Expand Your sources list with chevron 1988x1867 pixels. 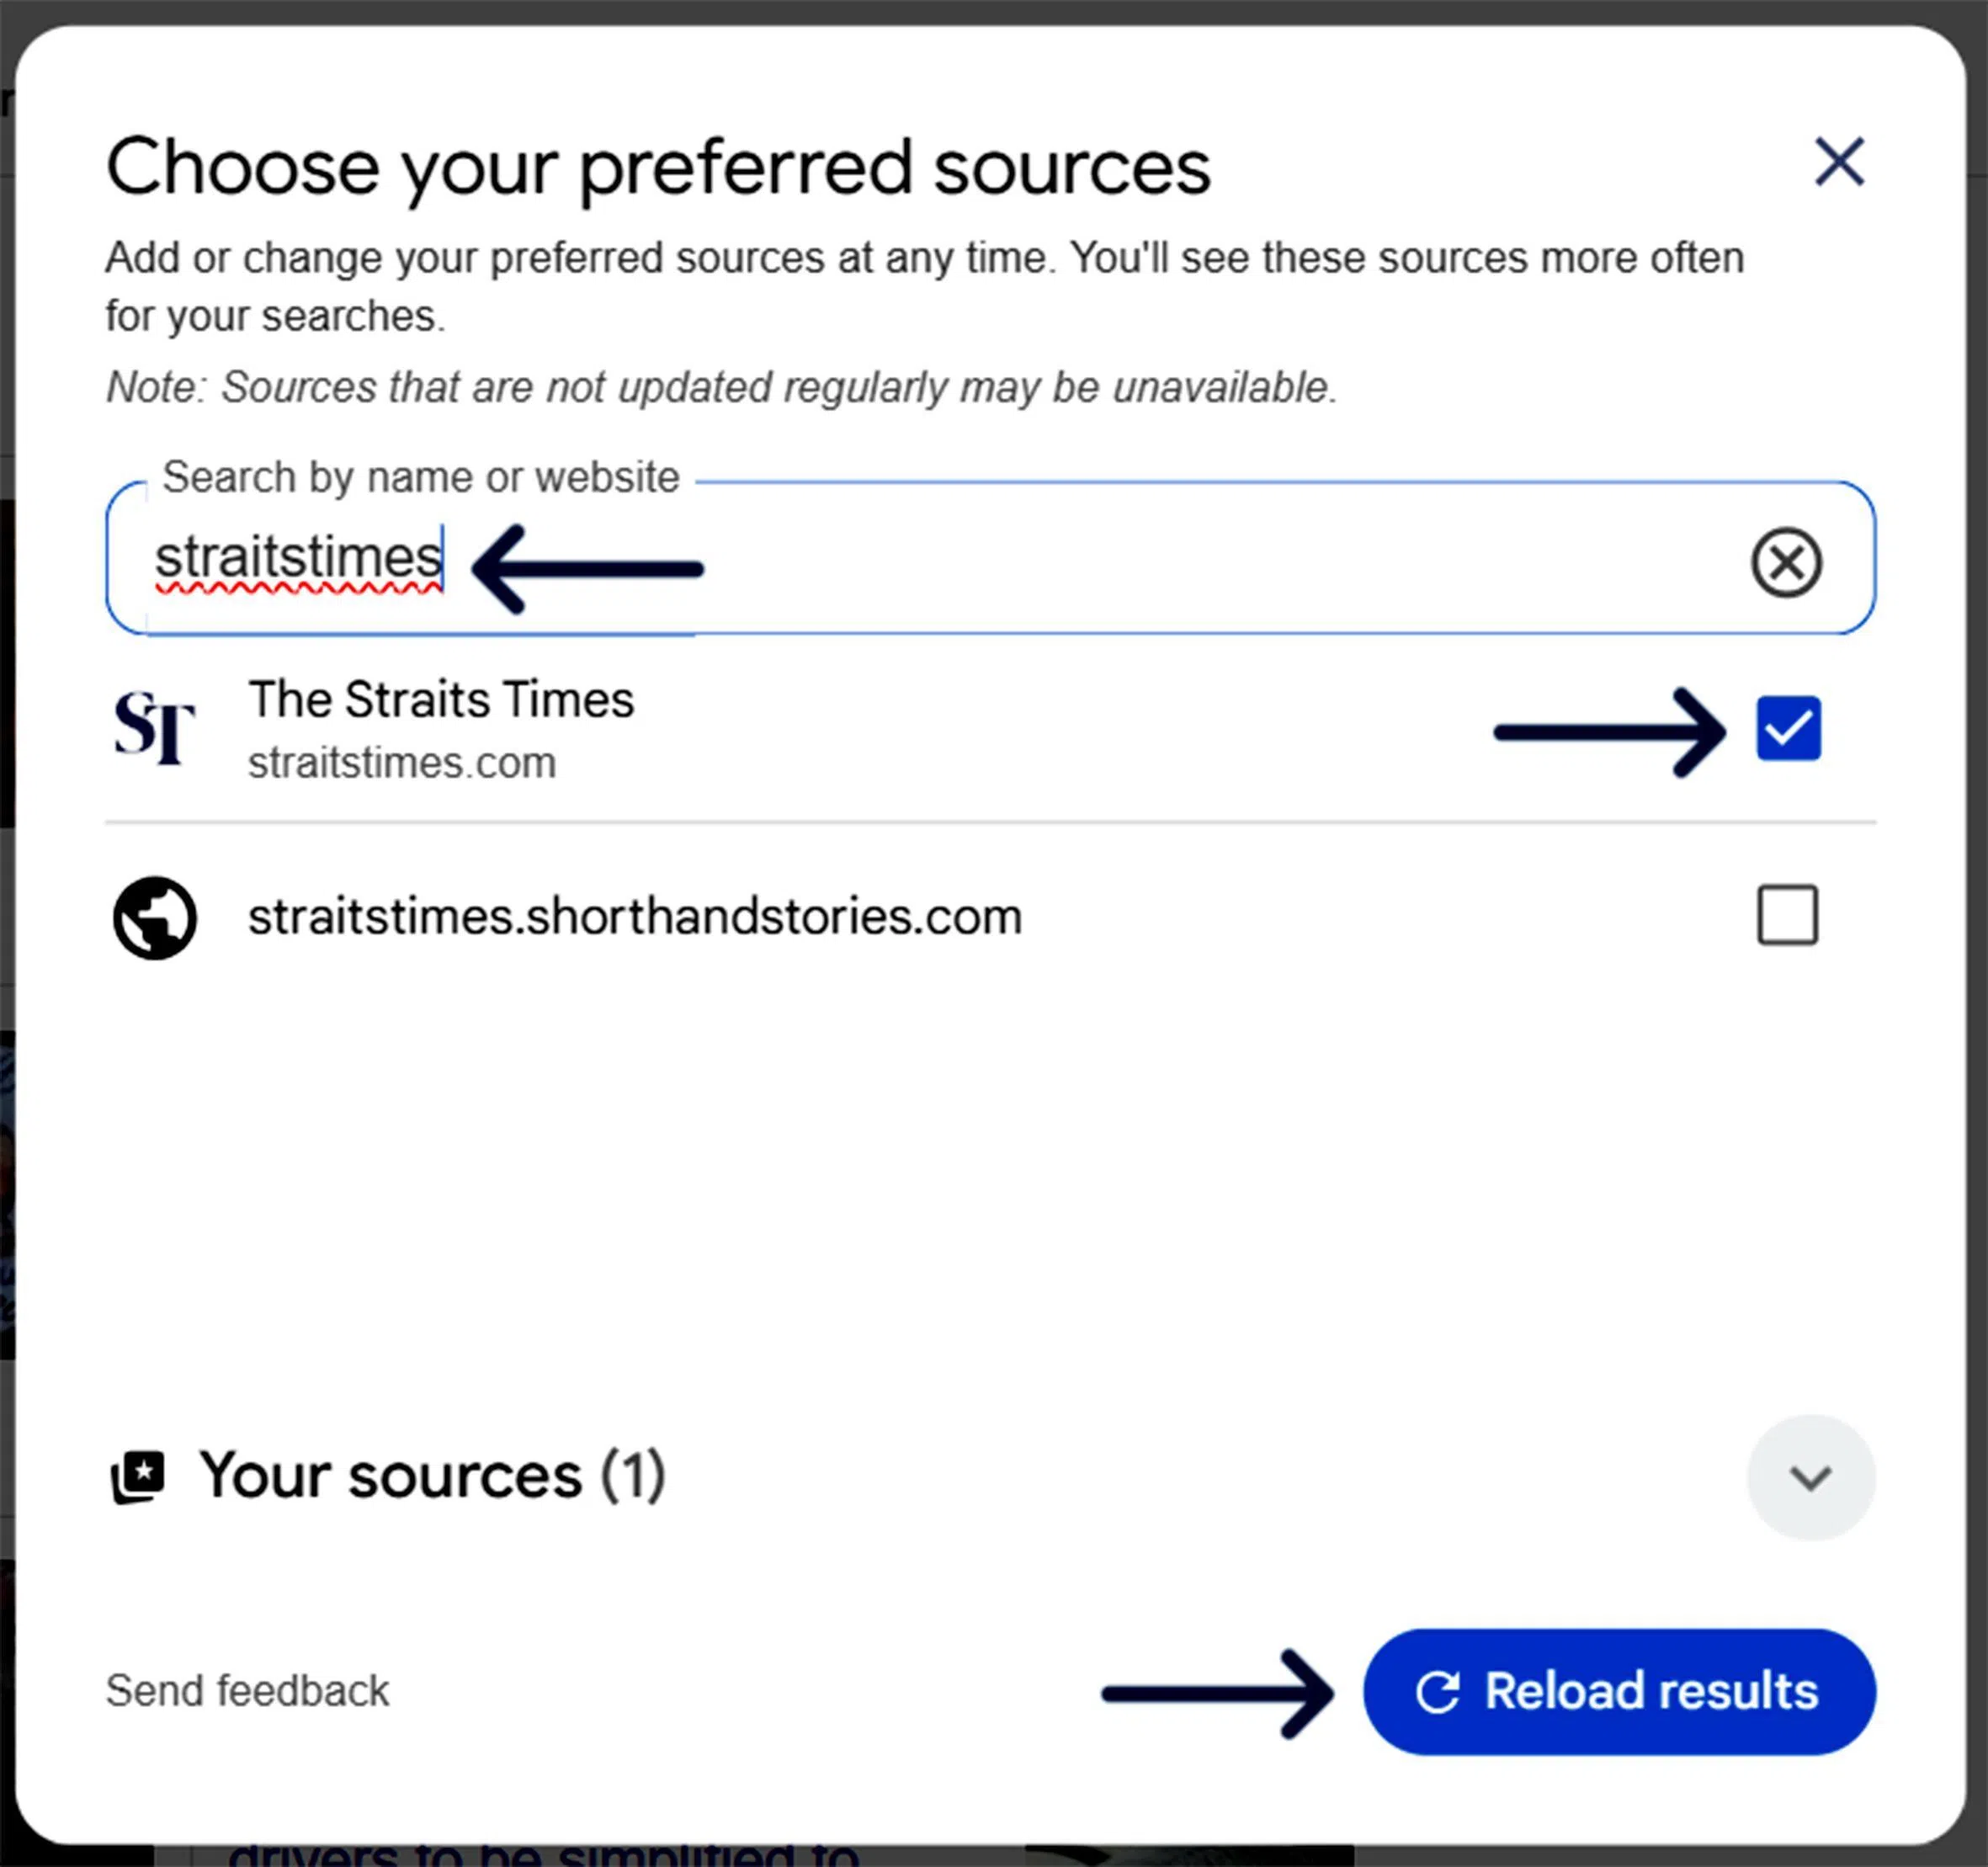click(x=1810, y=1477)
